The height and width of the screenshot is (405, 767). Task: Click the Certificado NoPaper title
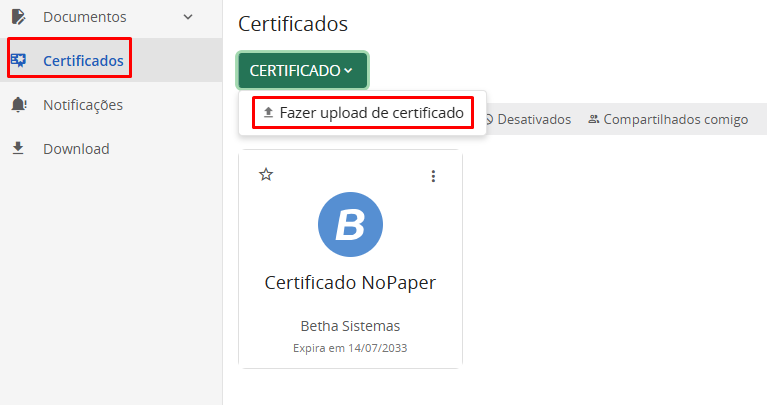click(350, 283)
